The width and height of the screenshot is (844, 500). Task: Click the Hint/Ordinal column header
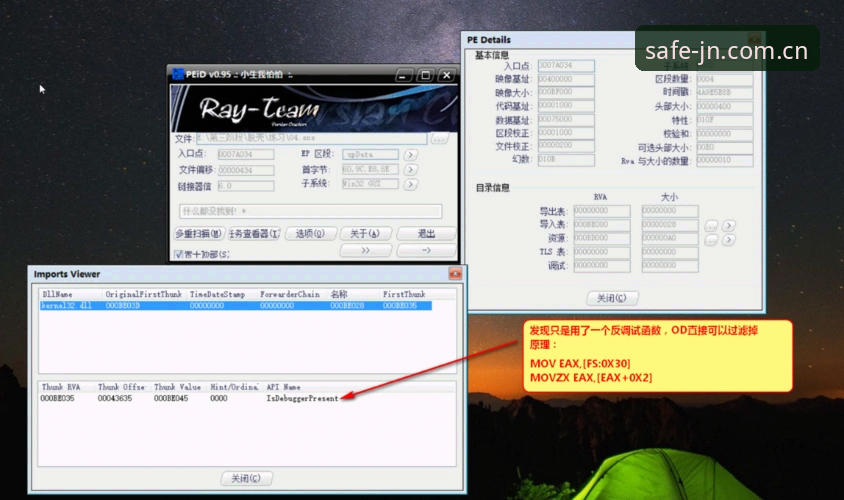(x=234, y=387)
